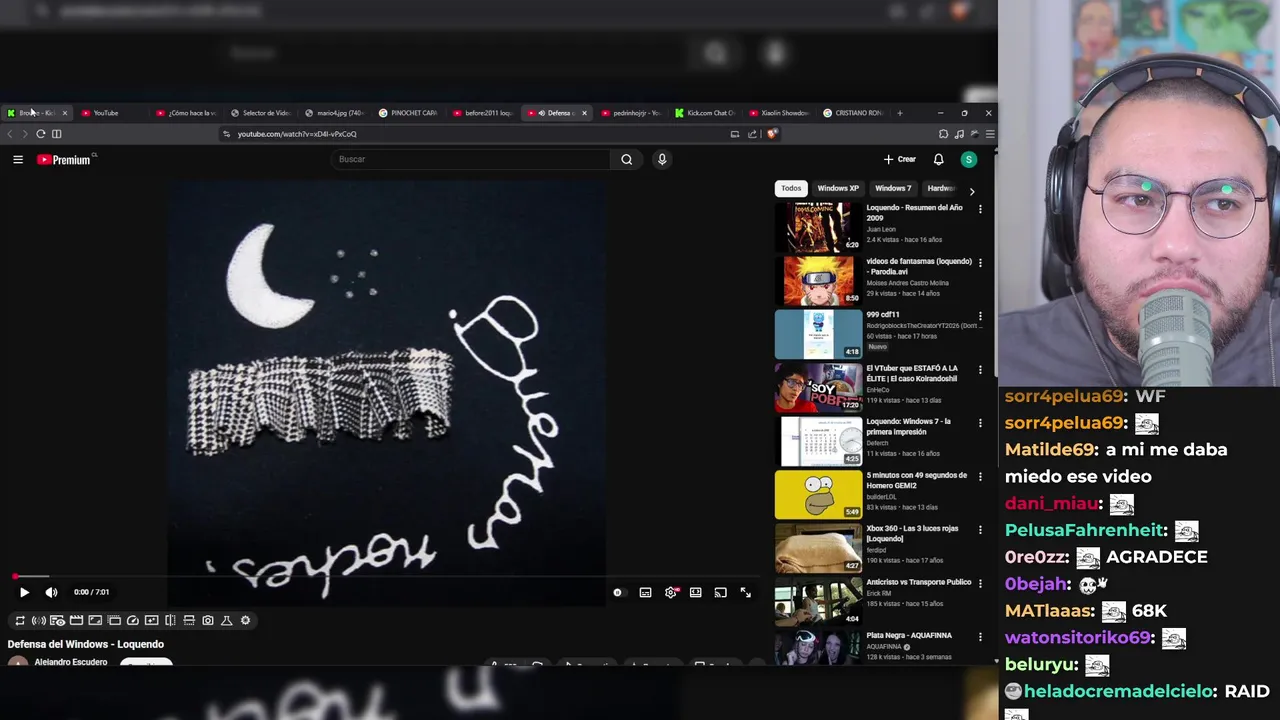
Task: Switch to the YouTube browser tab
Action: click(x=110, y=113)
